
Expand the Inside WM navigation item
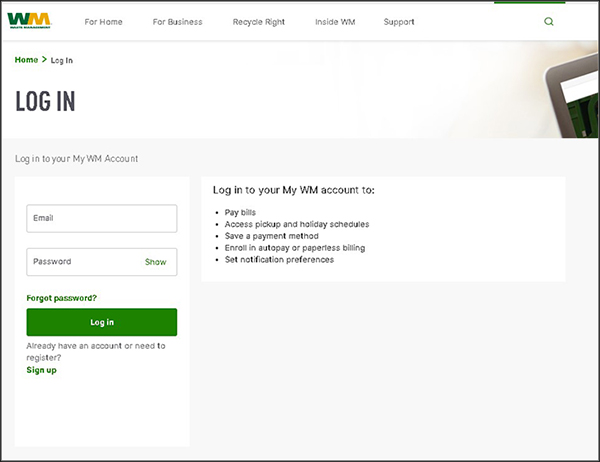coord(334,22)
